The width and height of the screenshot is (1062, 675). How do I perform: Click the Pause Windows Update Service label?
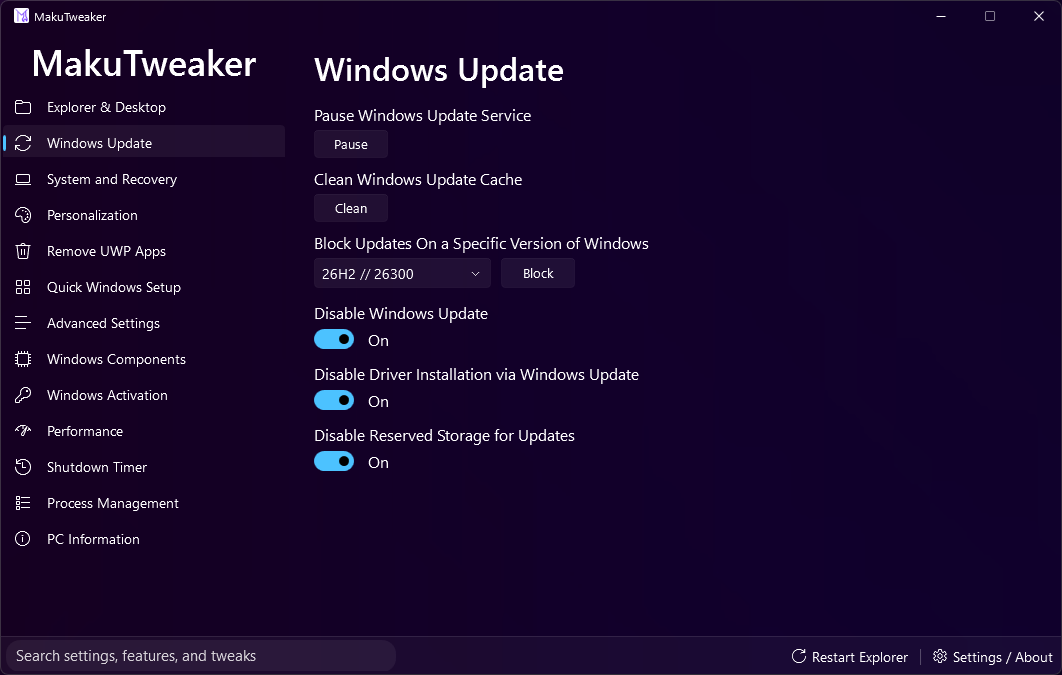[x=423, y=116]
